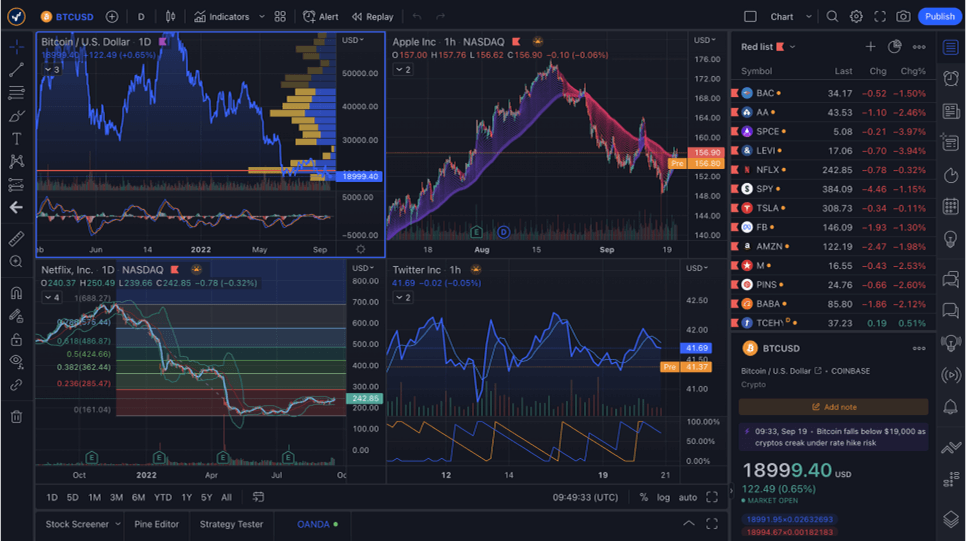Toggle percent scale on the price axis
Image resolution: width=966 pixels, height=541 pixels.
644,497
